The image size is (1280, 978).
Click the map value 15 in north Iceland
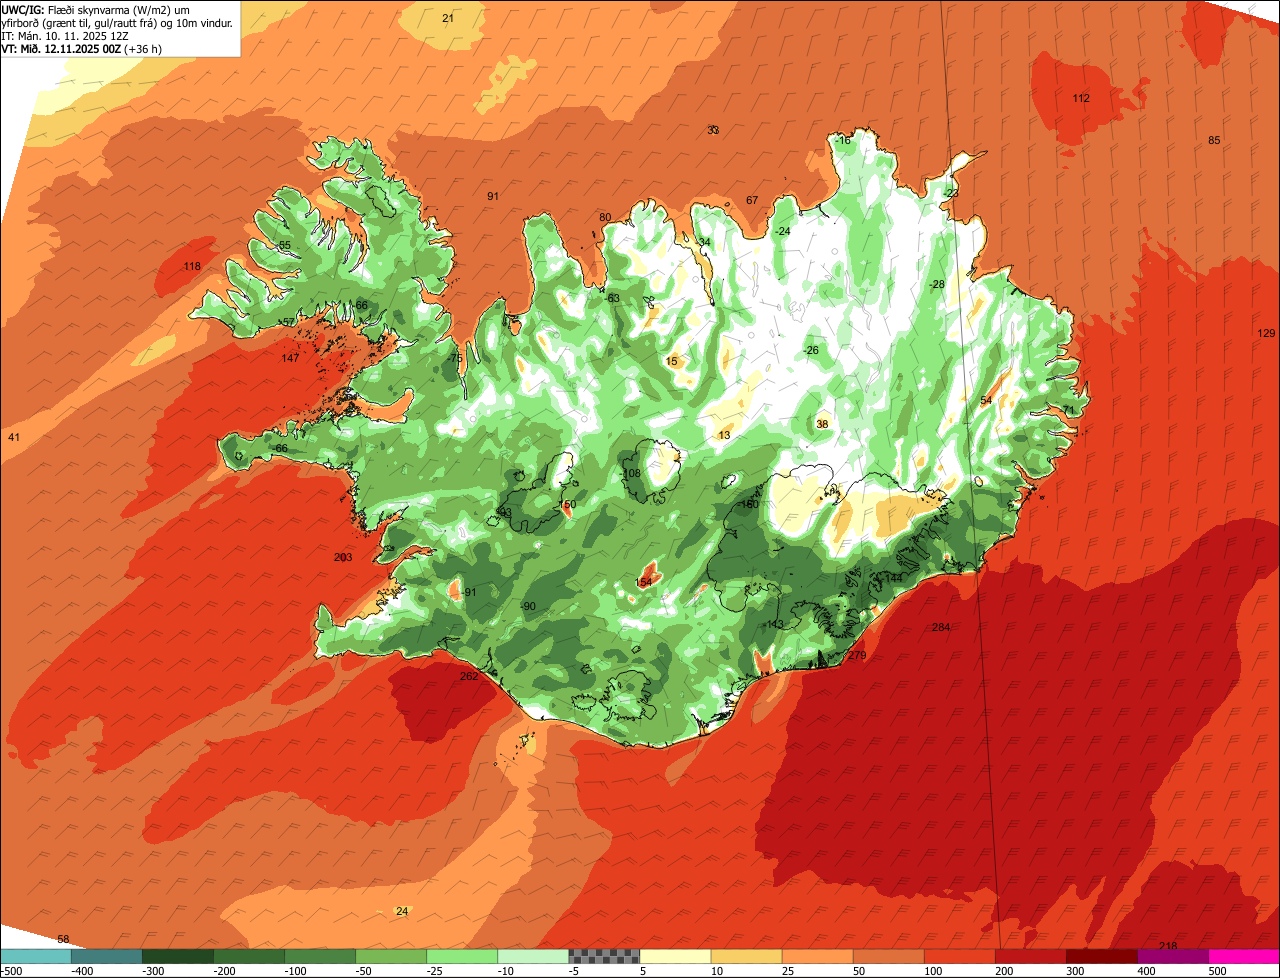coord(671,361)
